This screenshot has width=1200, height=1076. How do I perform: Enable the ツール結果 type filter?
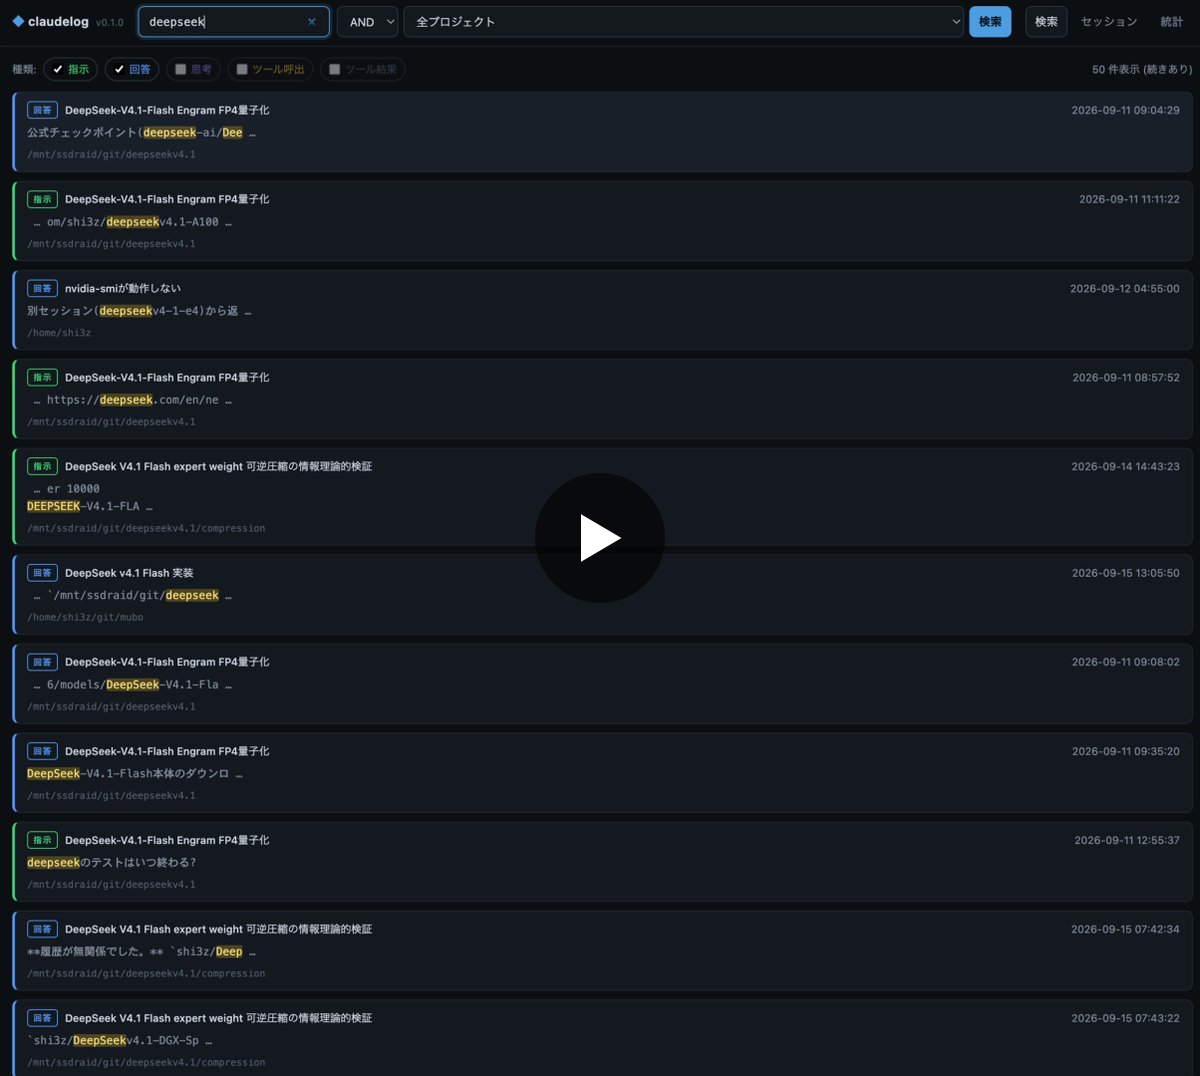pos(363,69)
